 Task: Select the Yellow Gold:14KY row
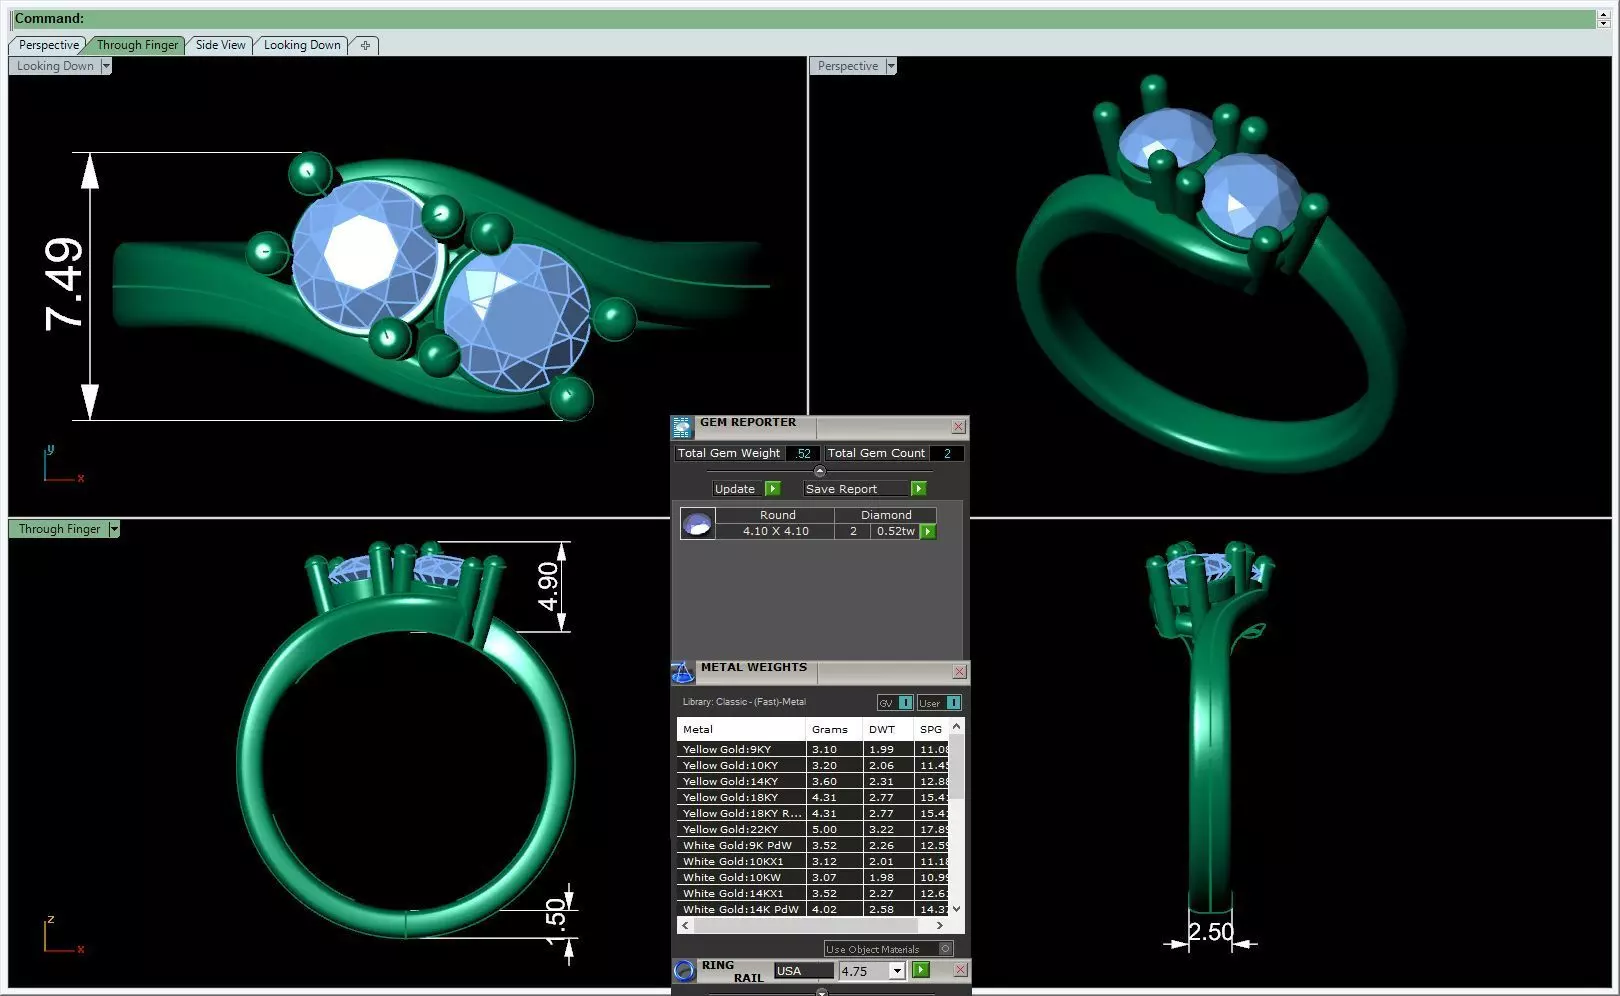click(x=813, y=781)
